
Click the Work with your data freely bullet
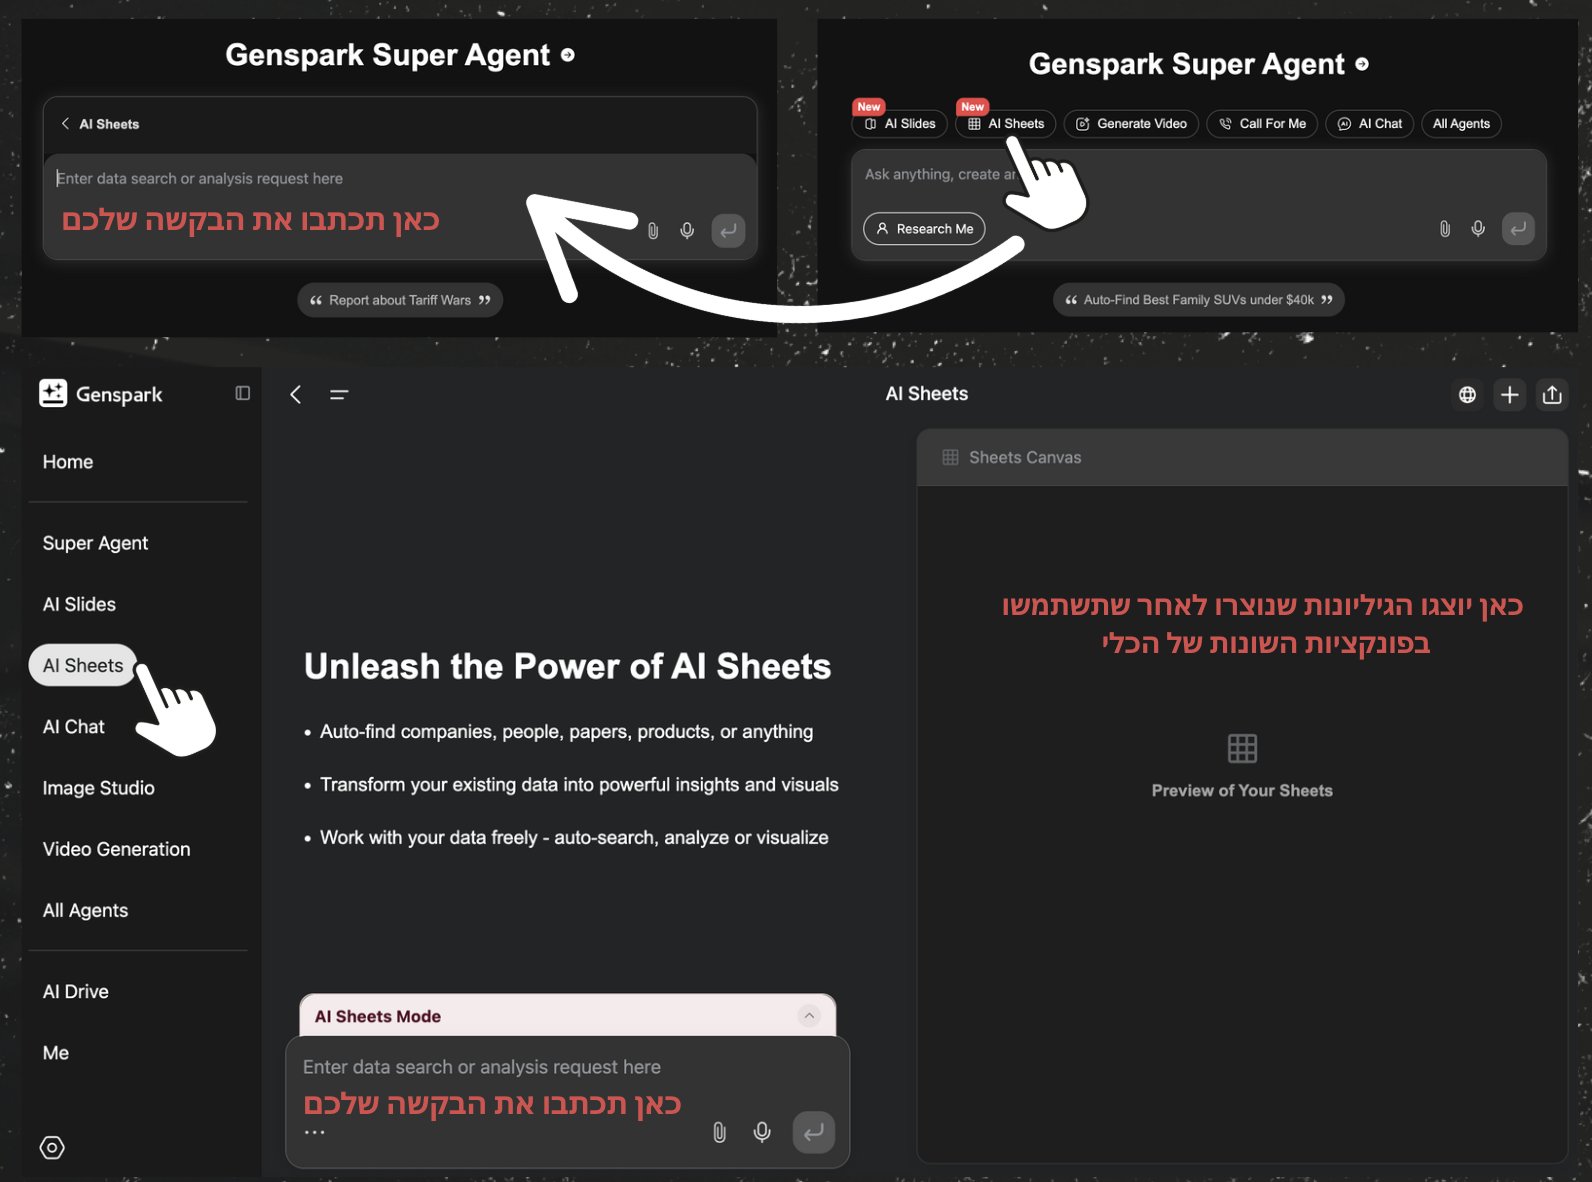pyautogui.click(x=574, y=838)
